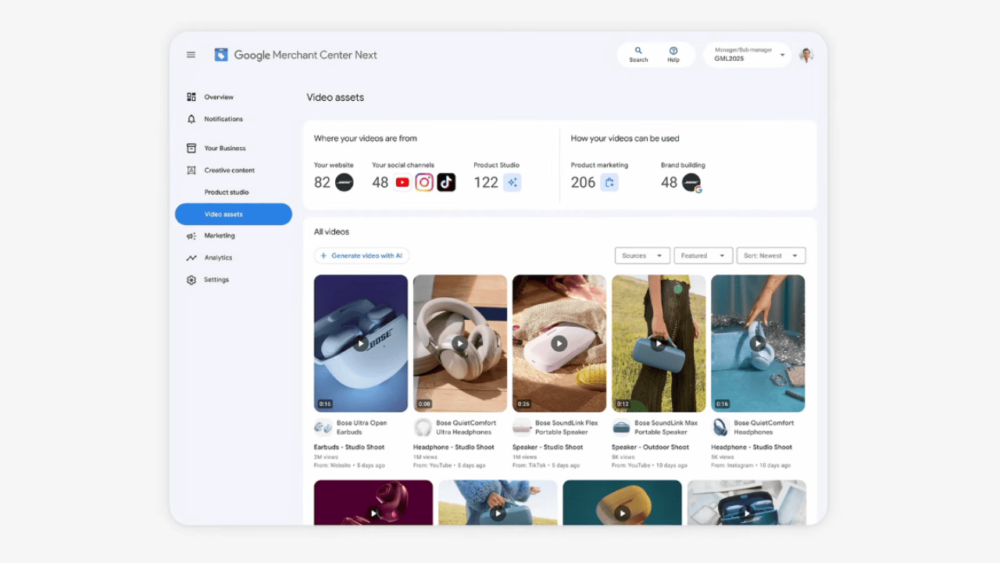Image resolution: width=1000 pixels, height=563 pixels.
Task: Open Settings in the sidebar
Action: point(216,279)
